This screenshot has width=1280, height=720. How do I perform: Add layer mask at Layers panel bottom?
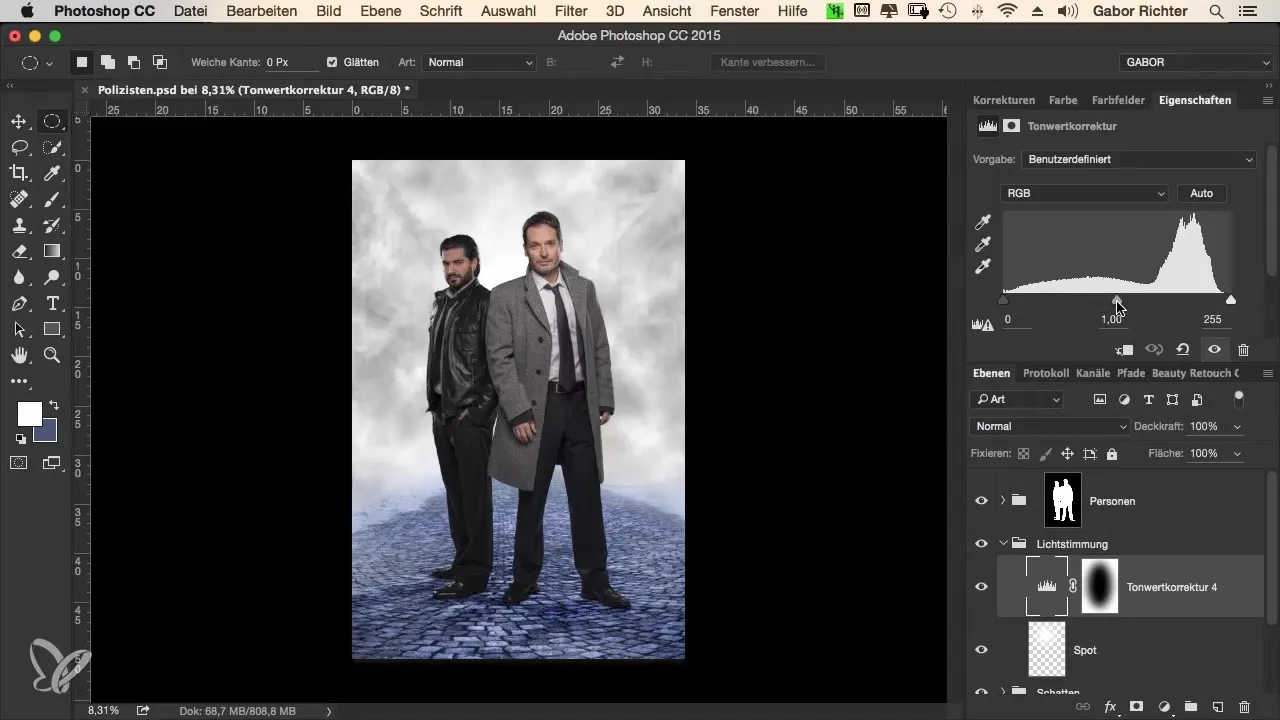tap(1136, 706)
